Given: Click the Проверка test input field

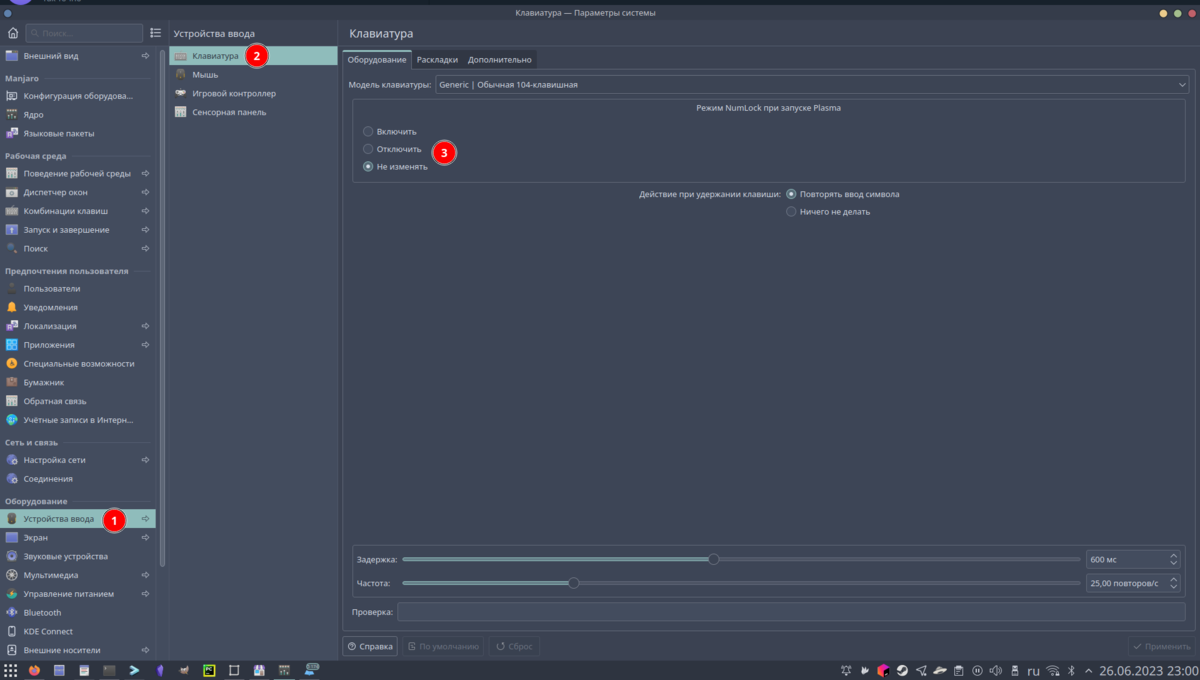Looking at the screenshot, I should (791, 612).
